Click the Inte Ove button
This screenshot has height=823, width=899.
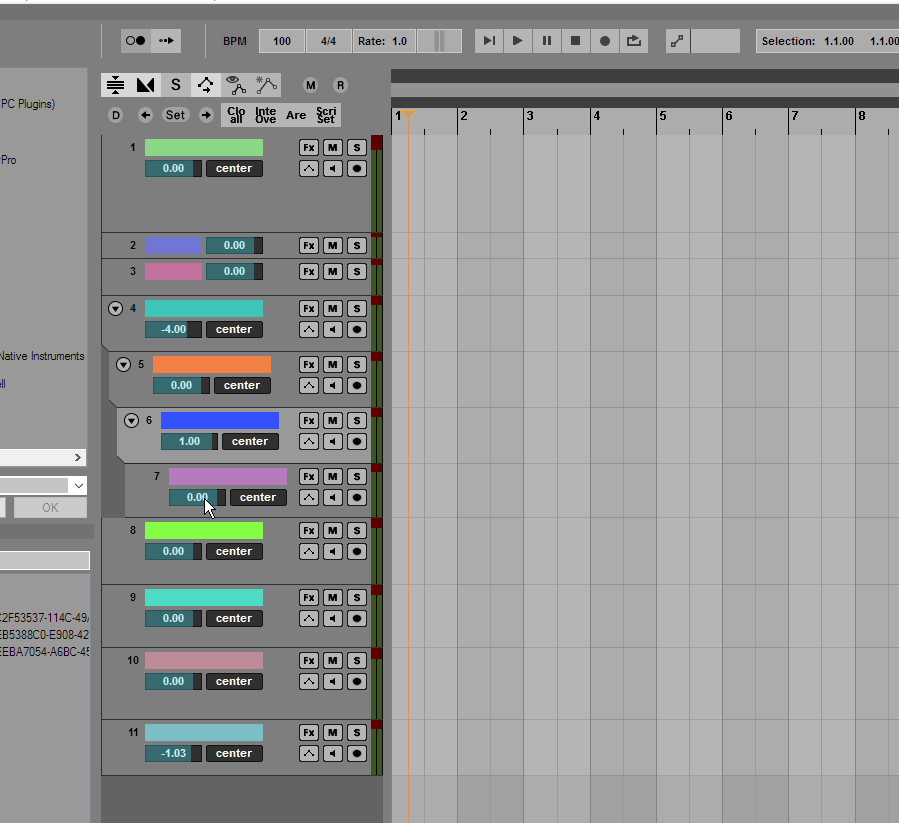point(265,115)
